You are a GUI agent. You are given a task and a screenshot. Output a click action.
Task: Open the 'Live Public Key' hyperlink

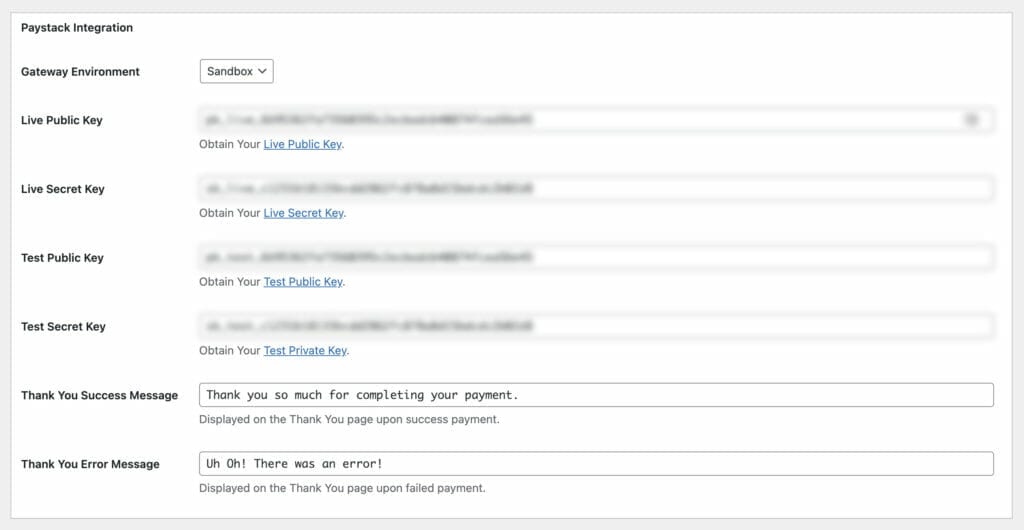[302, 144]
